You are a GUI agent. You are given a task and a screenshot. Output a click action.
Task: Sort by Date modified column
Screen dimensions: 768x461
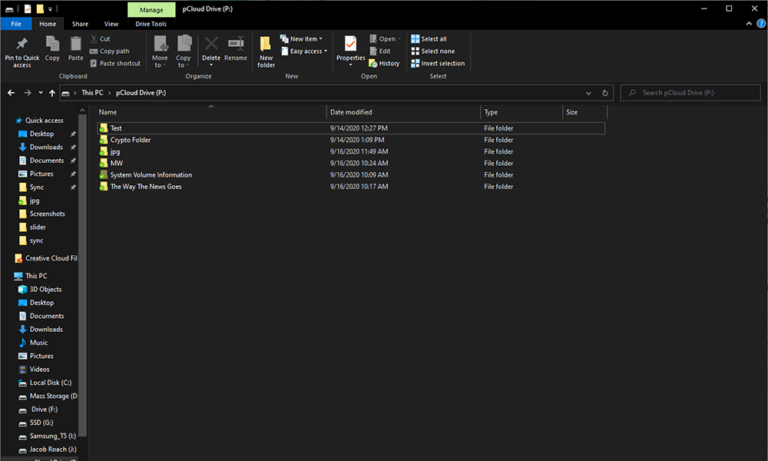(x=404, y=112)
